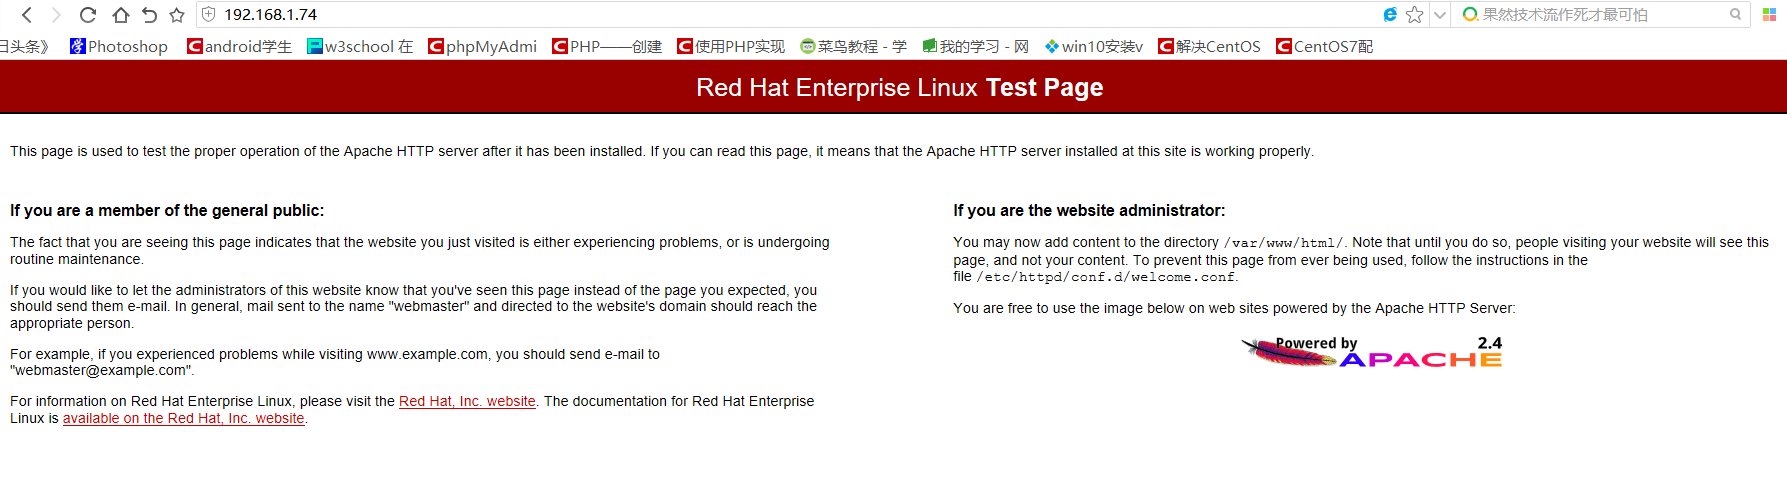This screenshot has width=1787, height=501.
Task: Restore the recently closed tab (undo icon)
Action: [149, 15]
